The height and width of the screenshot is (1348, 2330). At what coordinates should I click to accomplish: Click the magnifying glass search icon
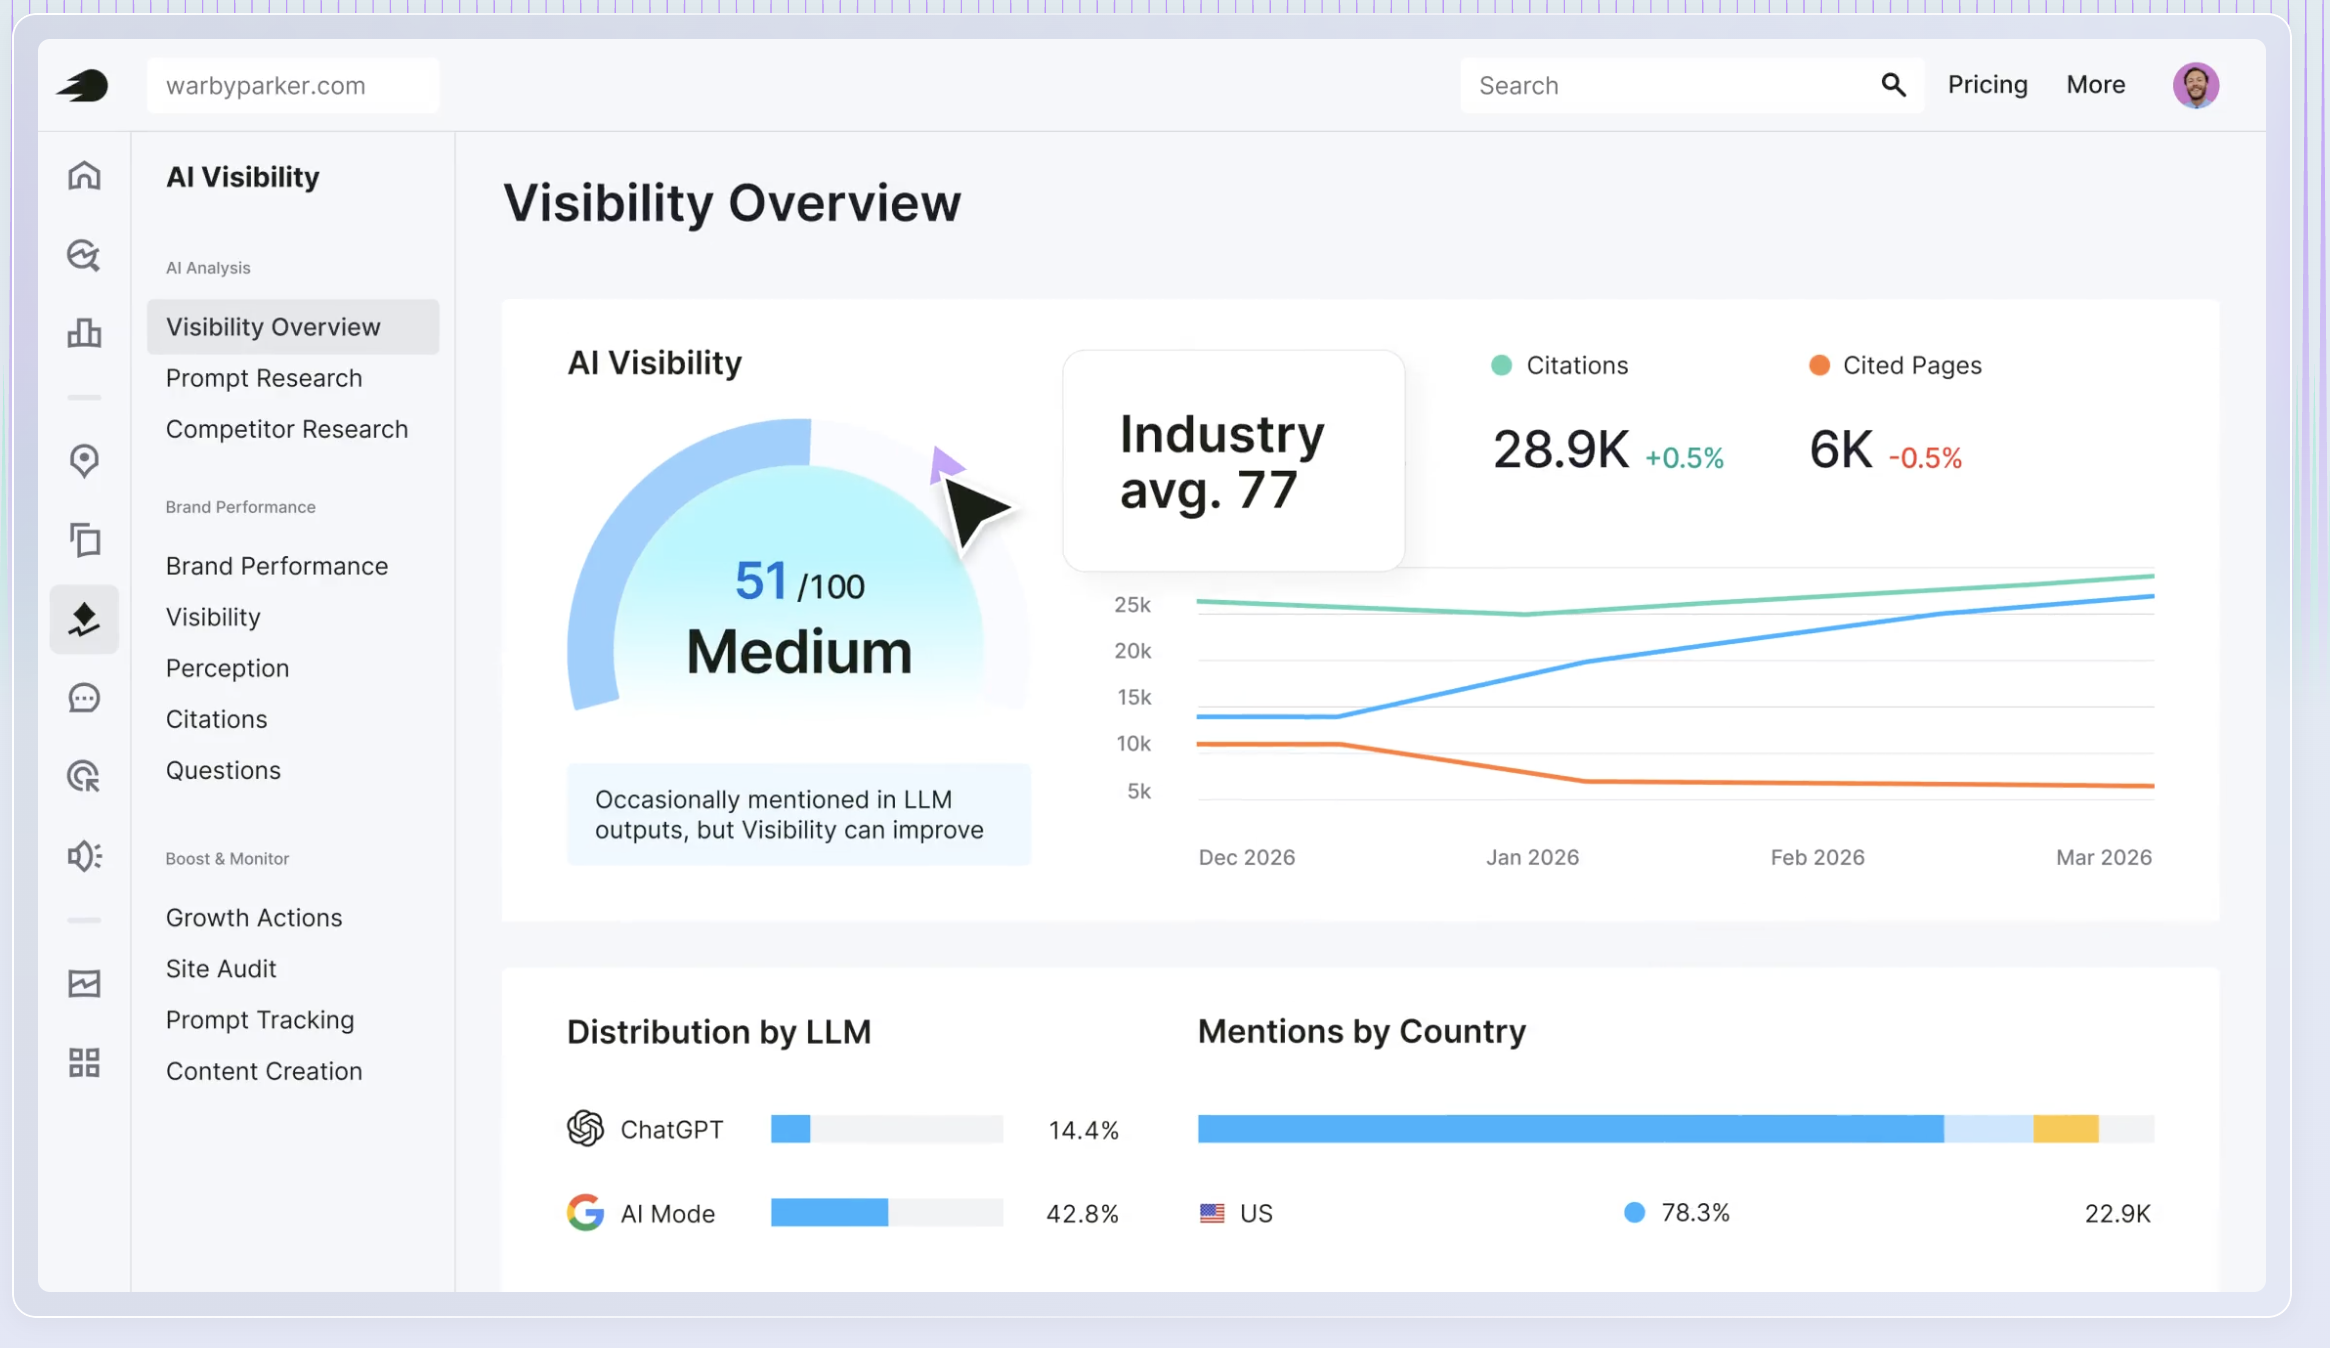tap(1892, 85)
